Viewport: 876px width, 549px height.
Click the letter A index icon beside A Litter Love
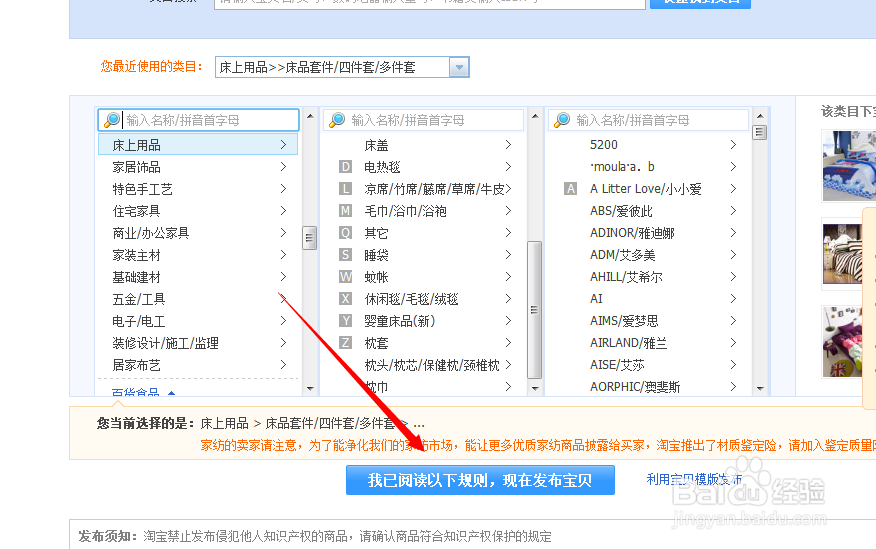click(x=570, y=189)
